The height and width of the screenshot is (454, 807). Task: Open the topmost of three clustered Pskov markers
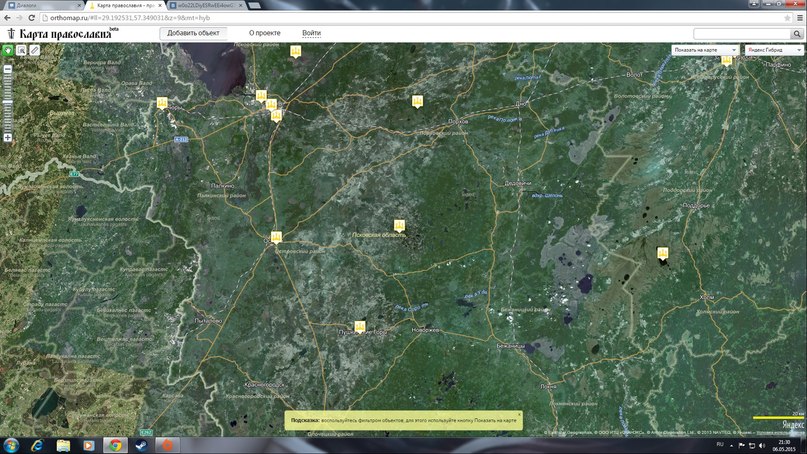261,96
